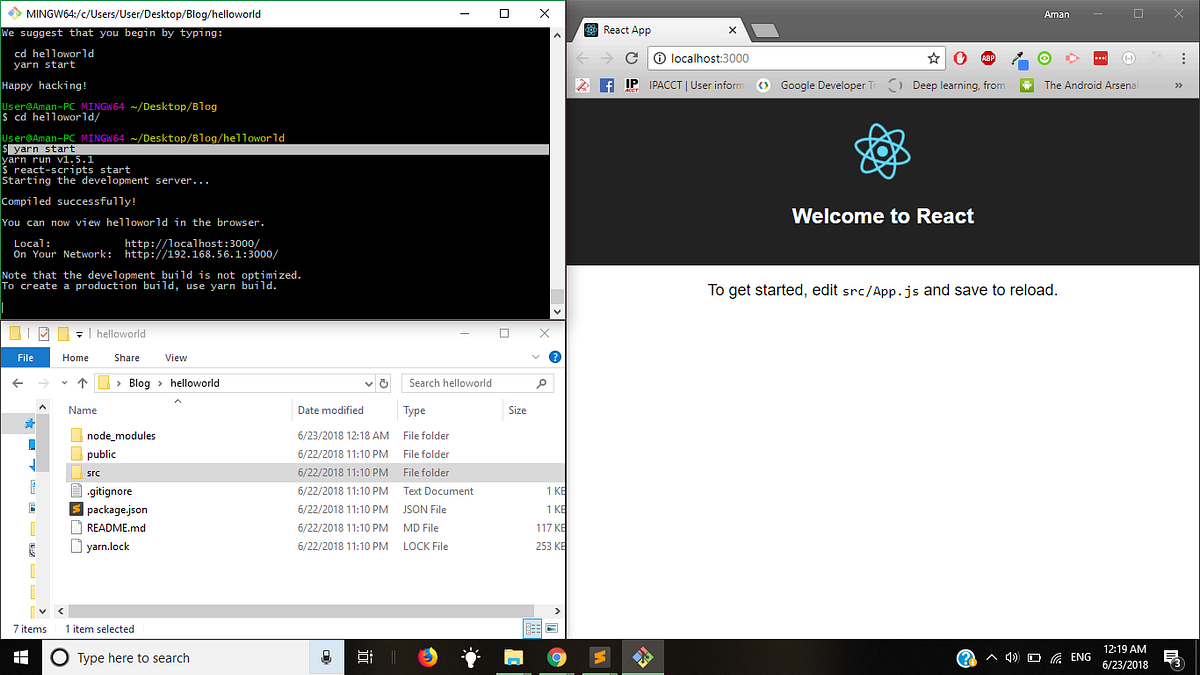The height and width of the screenshot is (675, 1200).
Task: Open the Recent Locations dropdown in Explorer
Action: click(x=64, y=382)
